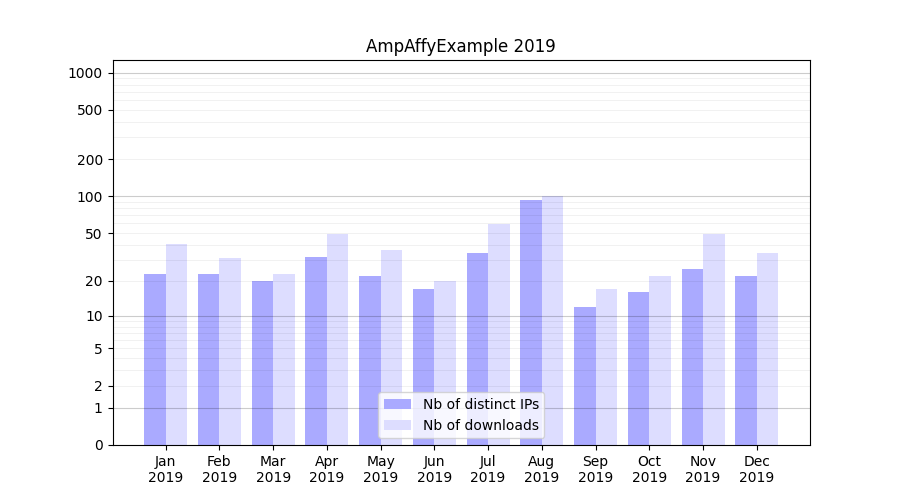The height and width of the screenshot is (500, 900).
Task: Click the Jan 2019 downloads bar
Action: point(176,344)
